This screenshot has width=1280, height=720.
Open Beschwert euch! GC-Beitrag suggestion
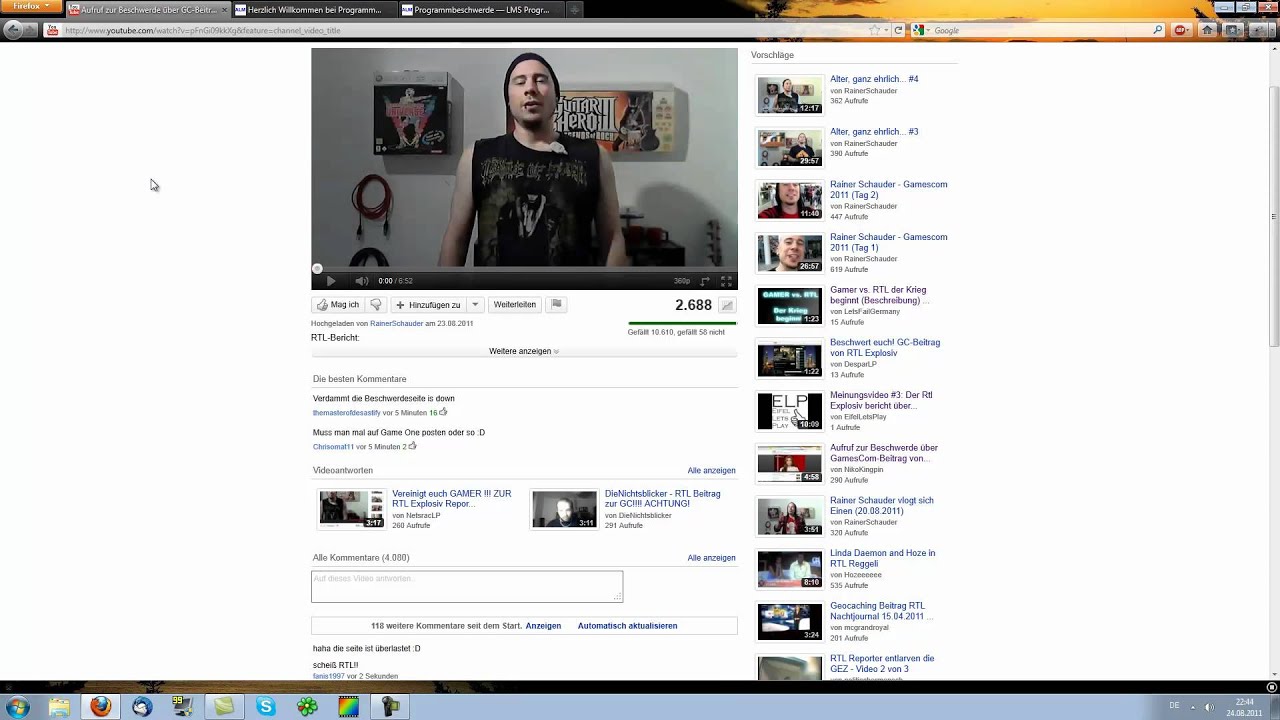click(885, 348)
